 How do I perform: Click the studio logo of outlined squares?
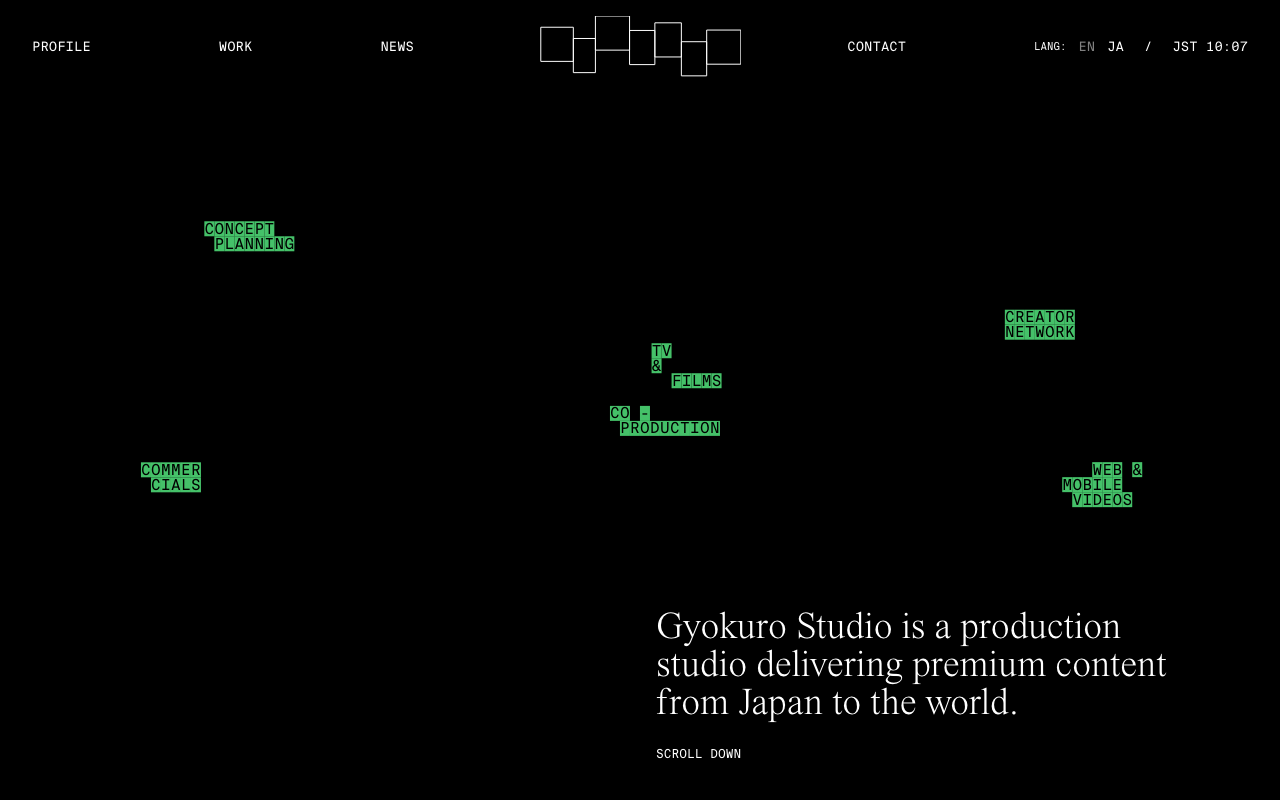[640, 46]
